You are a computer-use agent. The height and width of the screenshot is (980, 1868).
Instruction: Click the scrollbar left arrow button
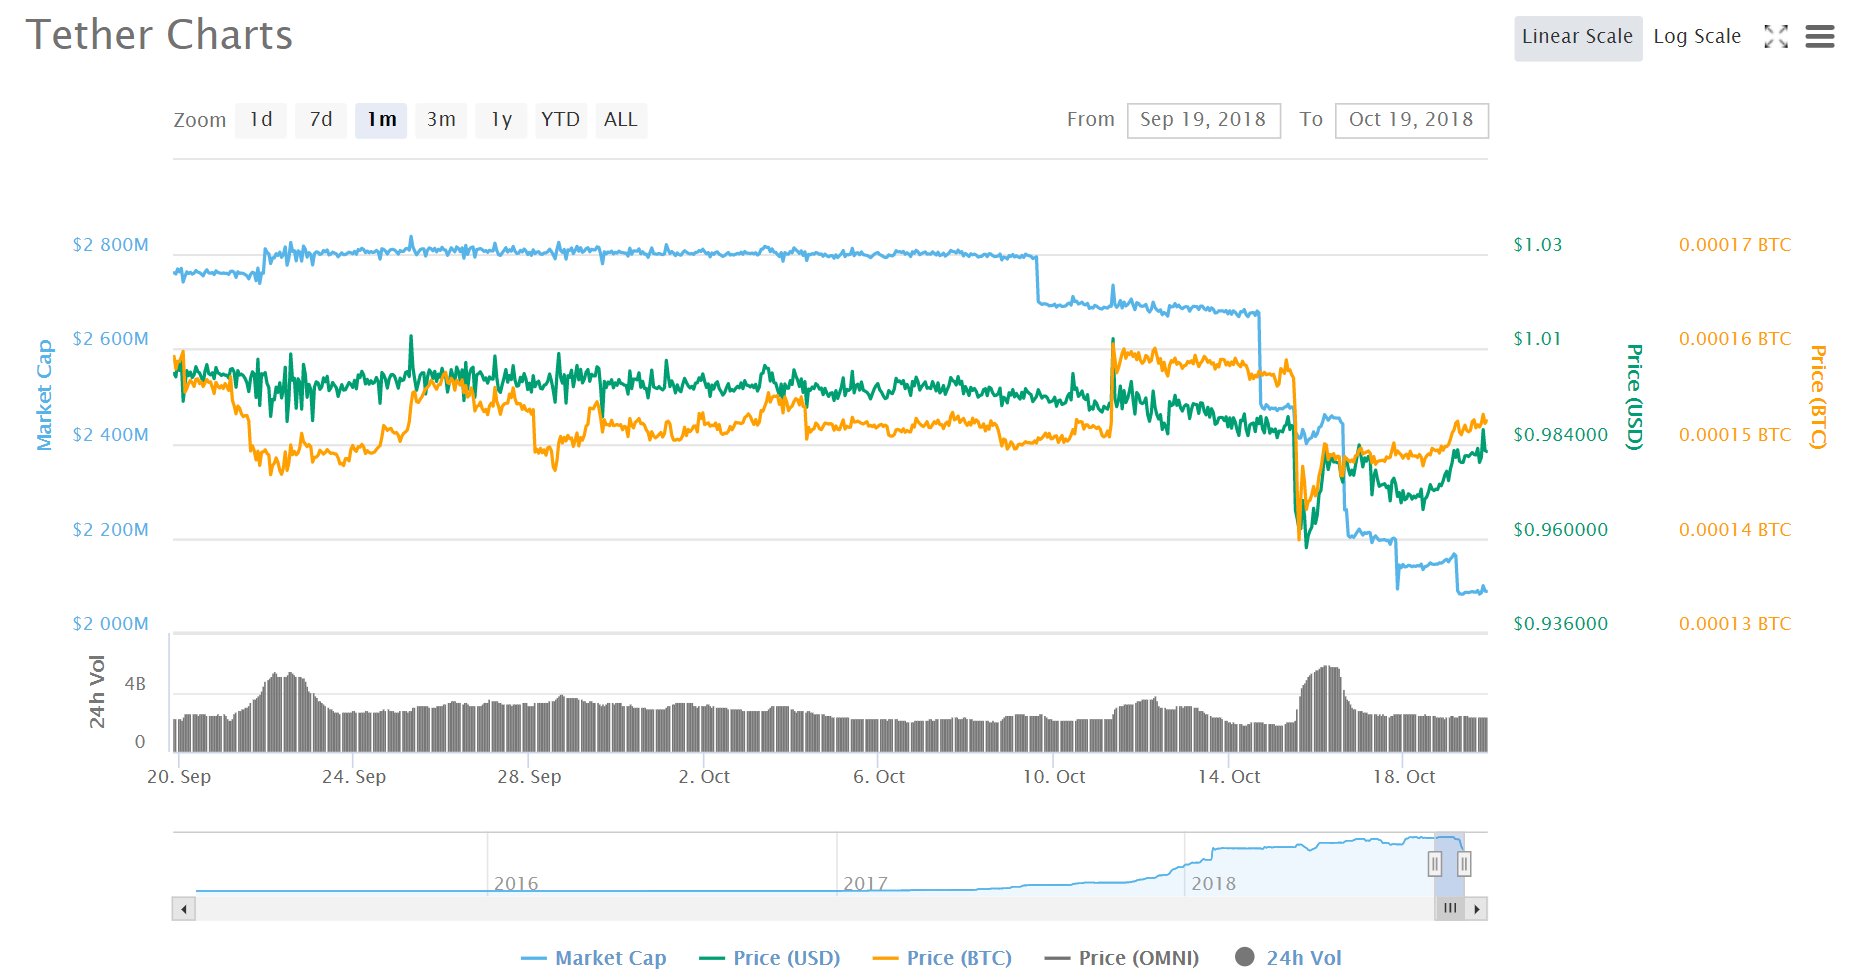pos(183,909)
